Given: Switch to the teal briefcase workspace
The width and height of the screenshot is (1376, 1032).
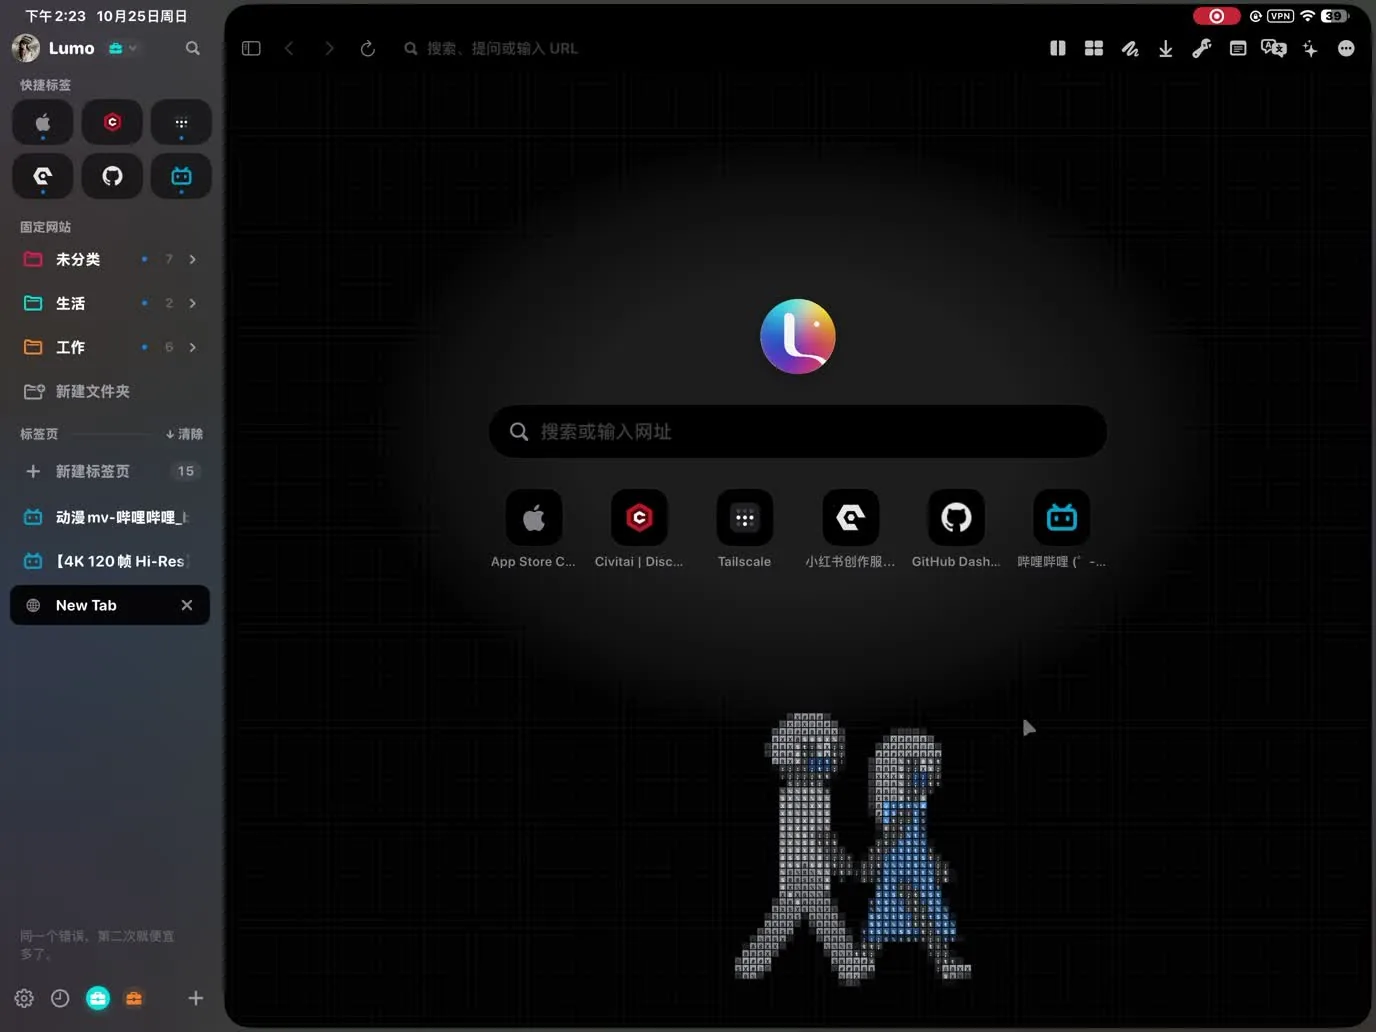Looking at the screenshot, I should (x=98, y=998).
